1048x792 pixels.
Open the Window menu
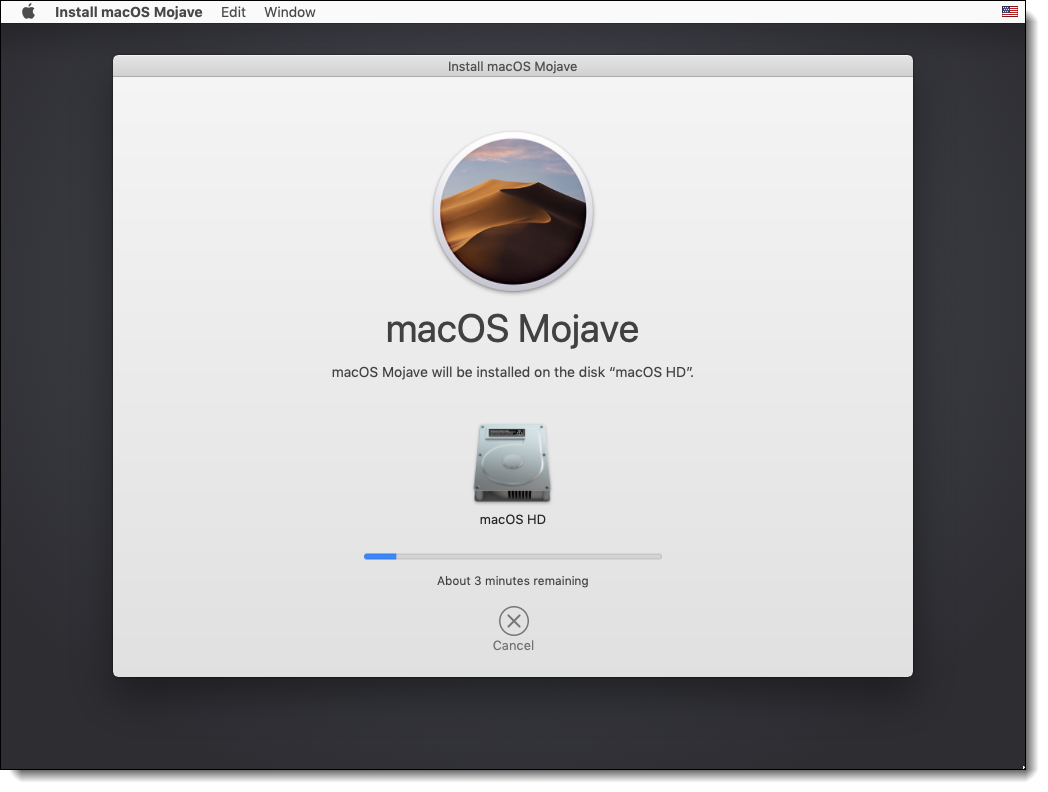pos(289,12)
